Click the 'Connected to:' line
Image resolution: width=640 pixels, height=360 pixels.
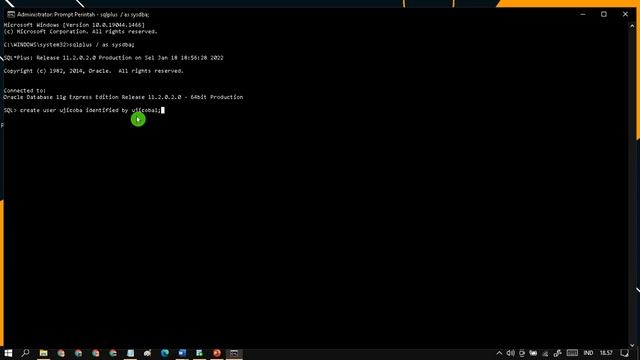coord(24,91)
